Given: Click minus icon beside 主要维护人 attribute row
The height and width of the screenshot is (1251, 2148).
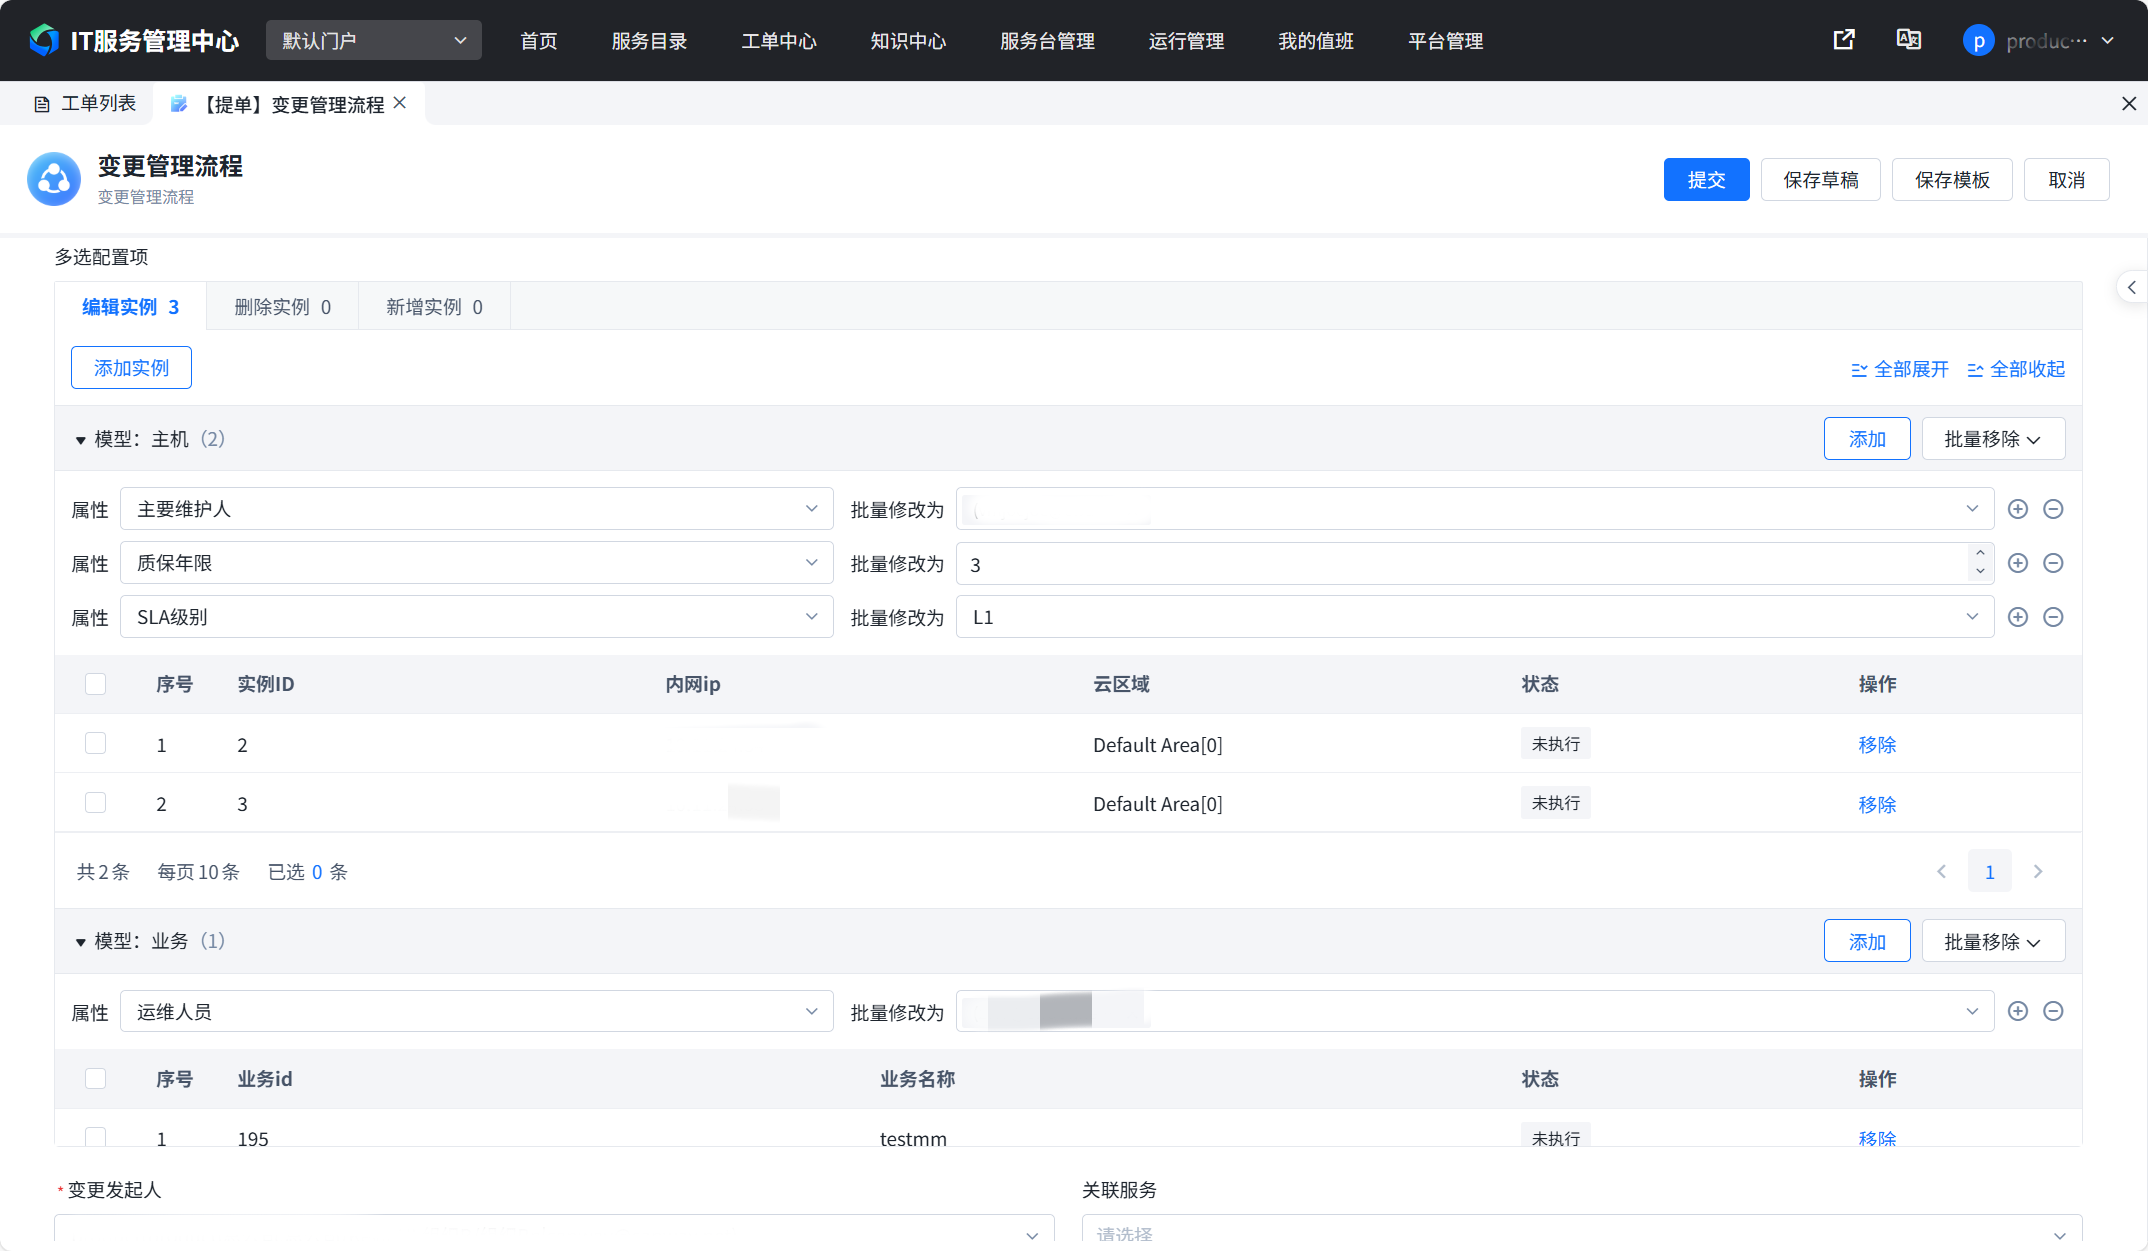Looking at the screenshot, I should pyautogui.click(x=2053, y=509).
